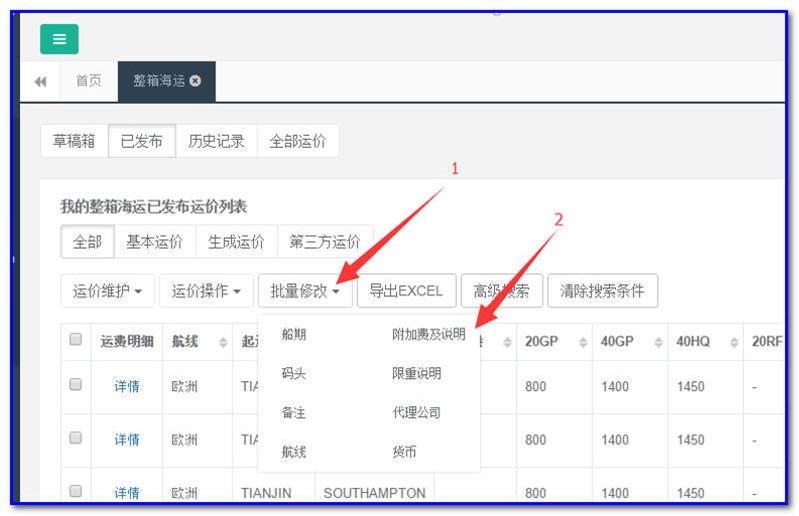Click the double-left arrow tab scroller

click(x=40, y=82)
